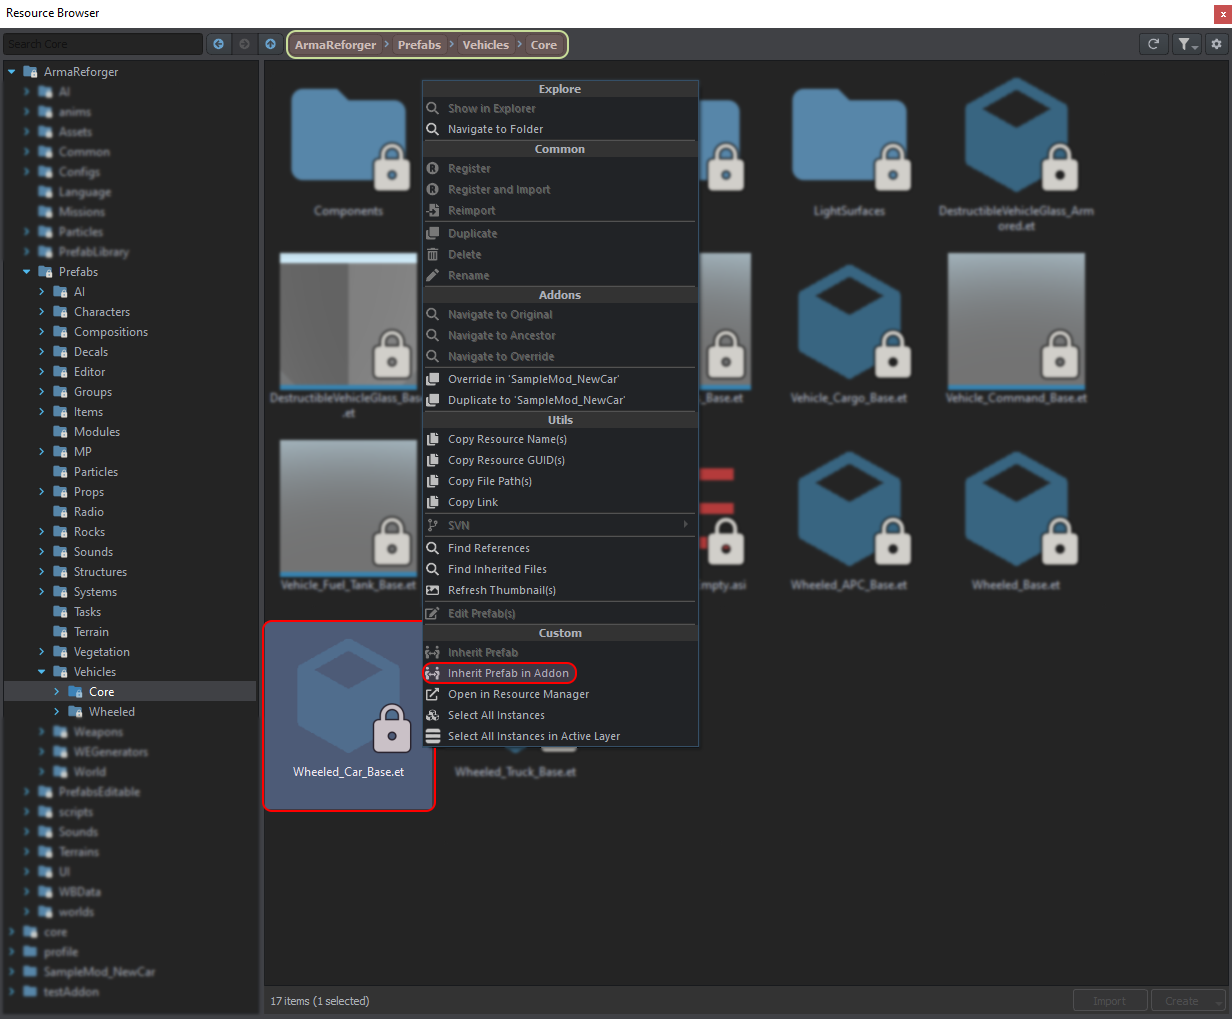The height and width of the screenshot is (1019, 1232).
Task: Select the Items folder label in the tree
Action: (x=88, y=412)
